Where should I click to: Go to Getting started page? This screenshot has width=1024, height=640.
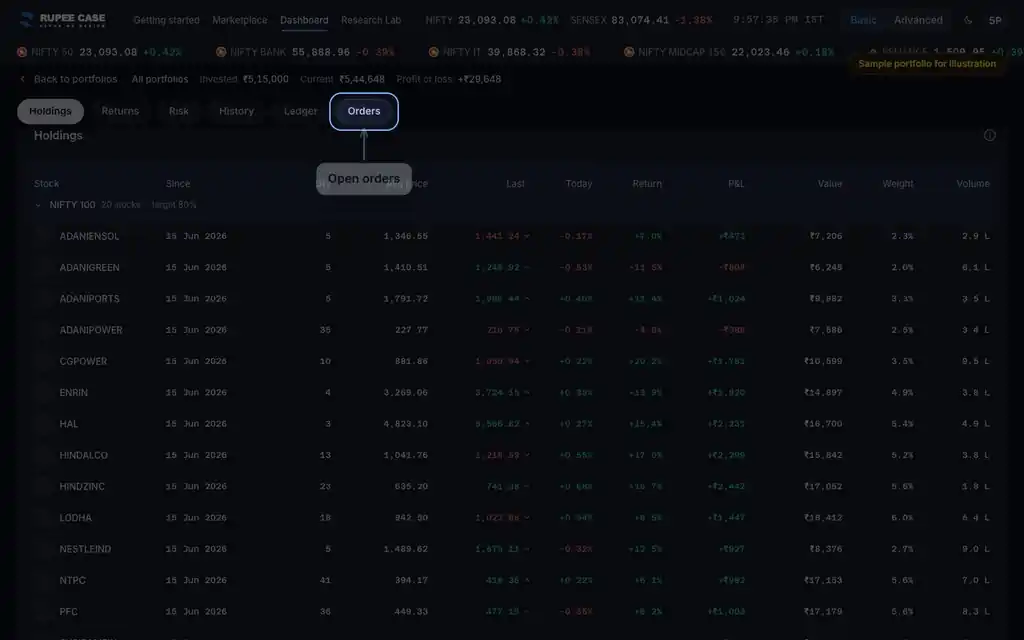pyautogui.click(x=167, y=20)
